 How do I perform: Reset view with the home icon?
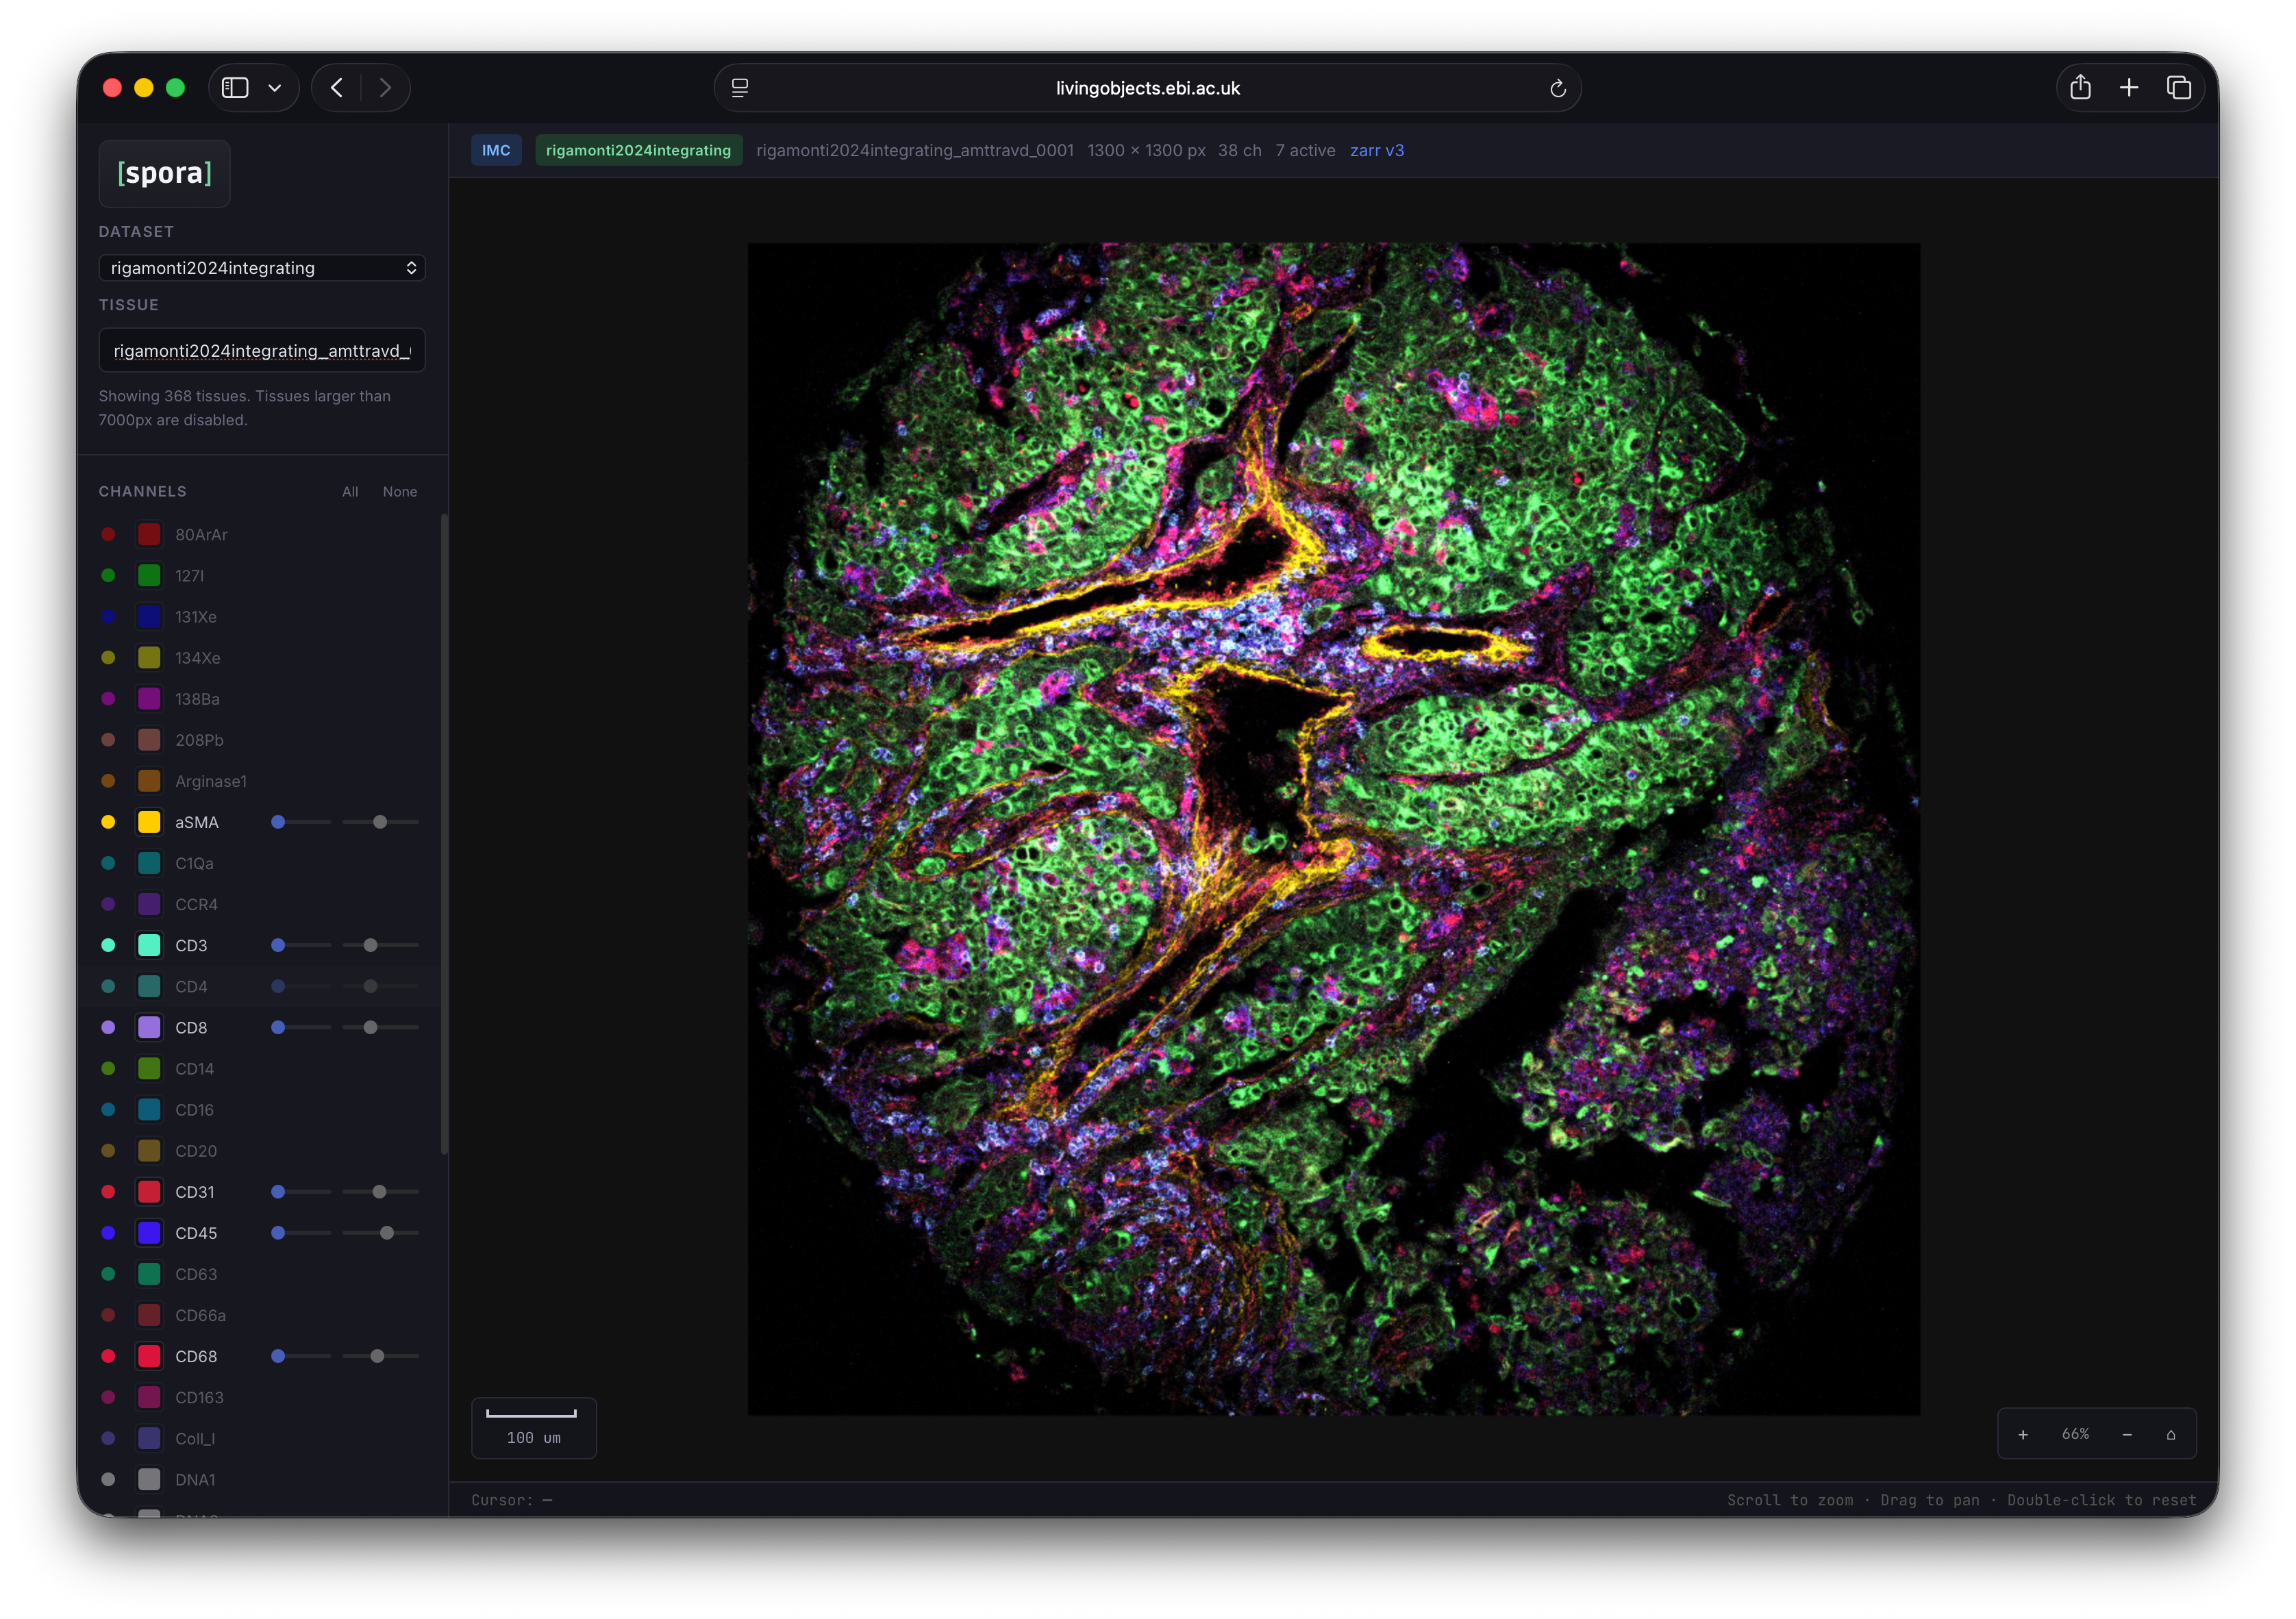click(2171, 1435)
